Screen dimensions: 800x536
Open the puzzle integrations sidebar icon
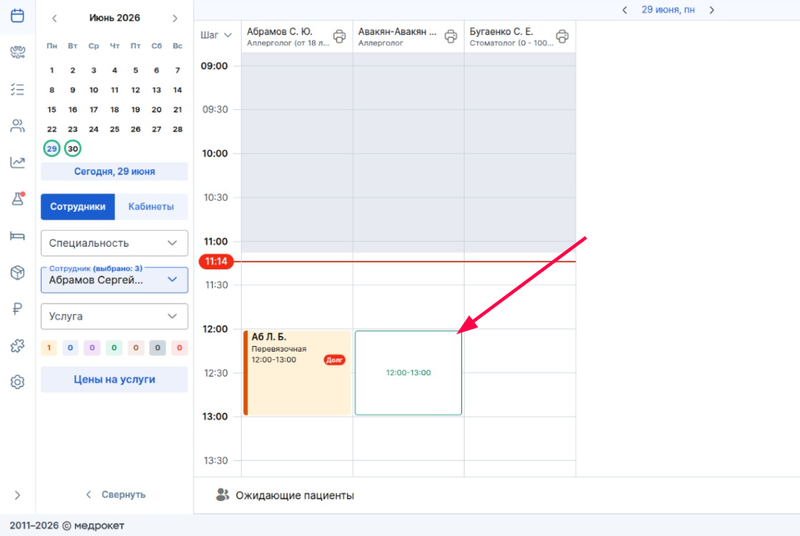point(17,345)
